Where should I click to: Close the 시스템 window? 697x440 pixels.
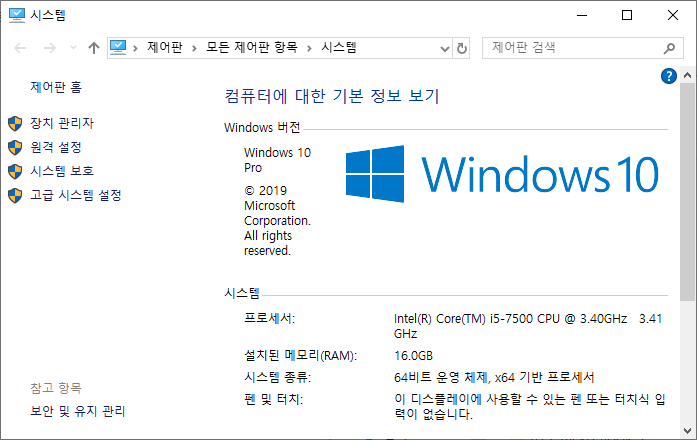tap(673, 15)
